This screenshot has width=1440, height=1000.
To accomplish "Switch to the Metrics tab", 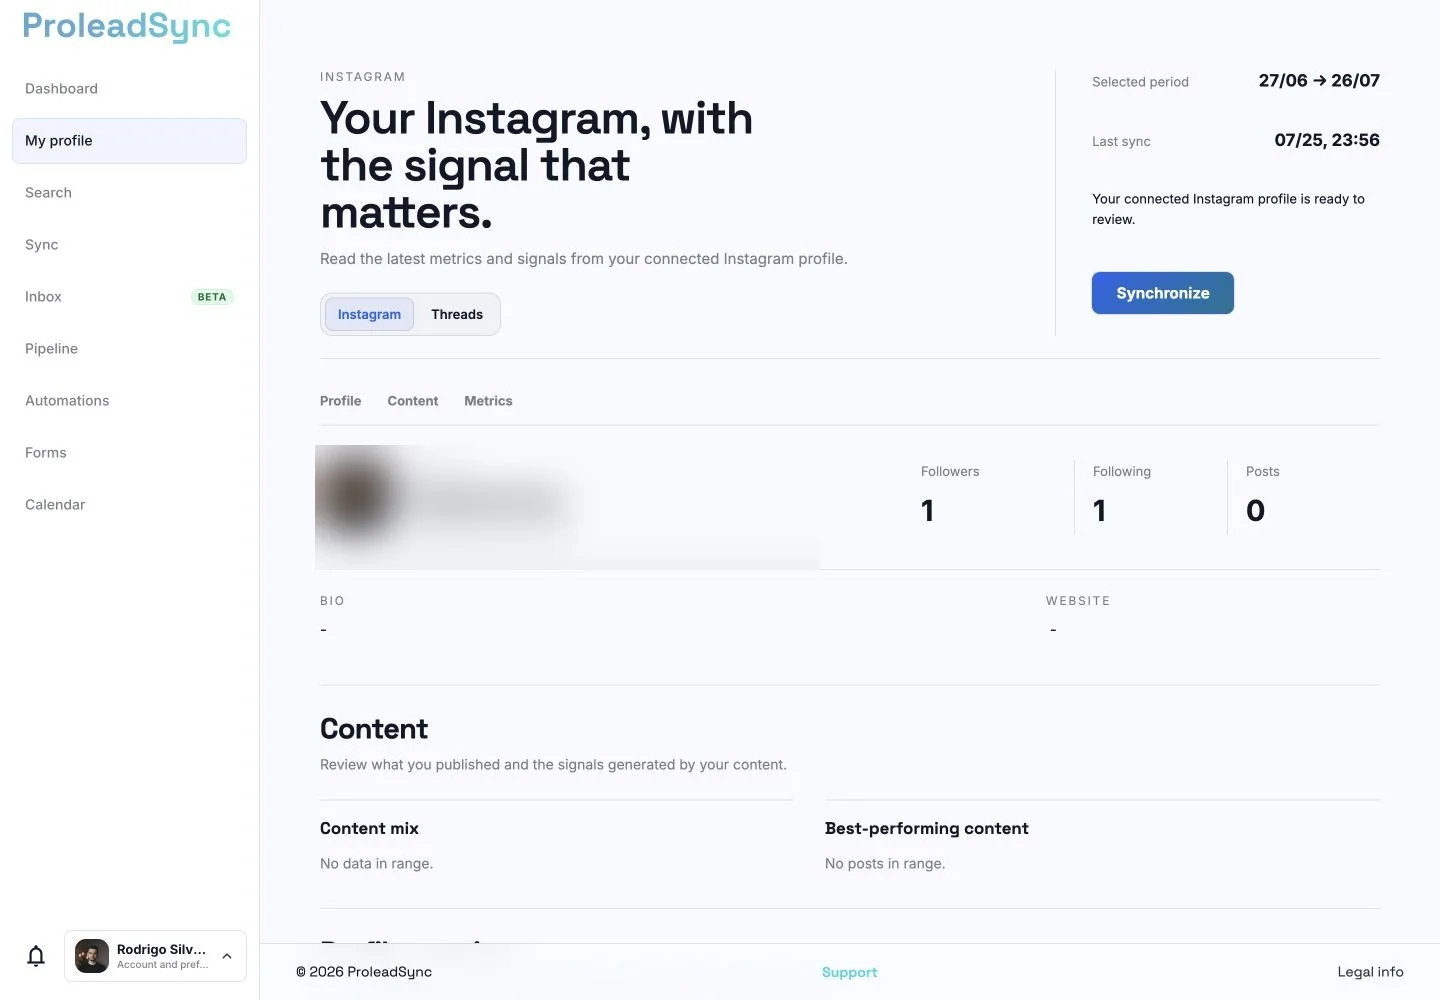I will 488,401.
